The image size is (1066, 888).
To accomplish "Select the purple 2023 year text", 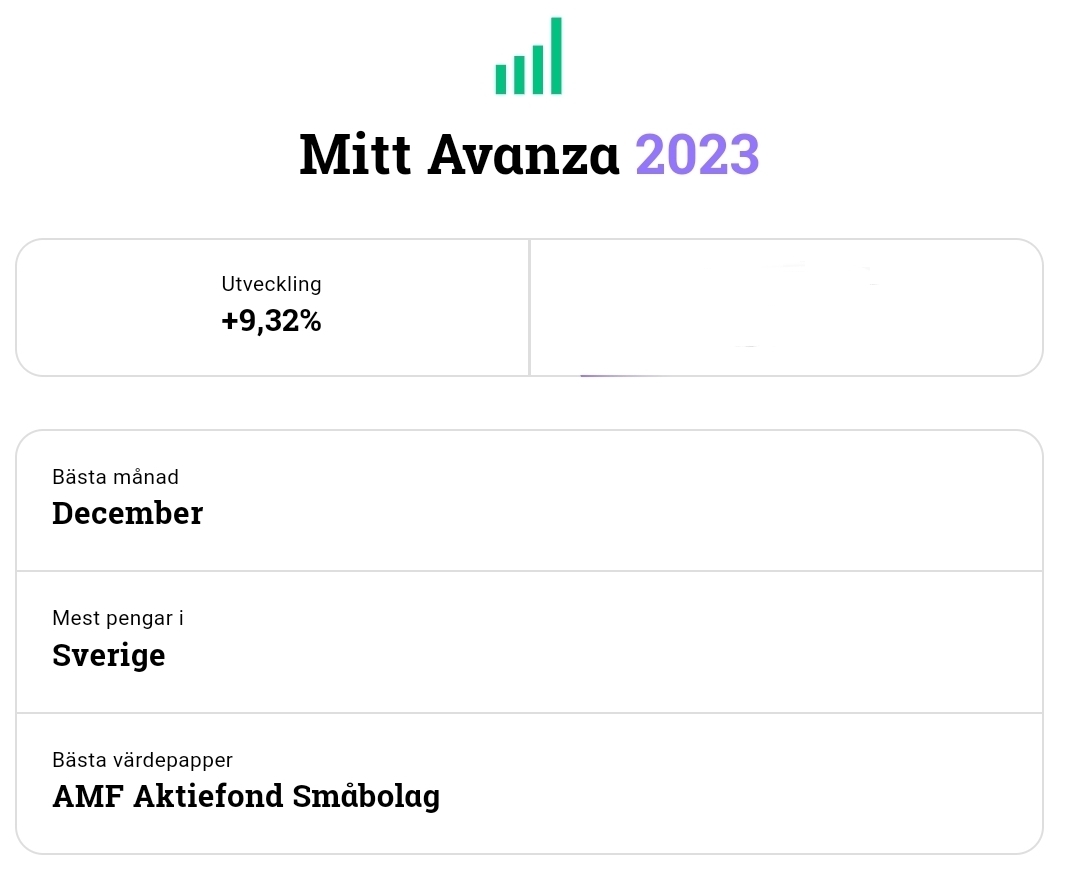I will tap(697, 154).
